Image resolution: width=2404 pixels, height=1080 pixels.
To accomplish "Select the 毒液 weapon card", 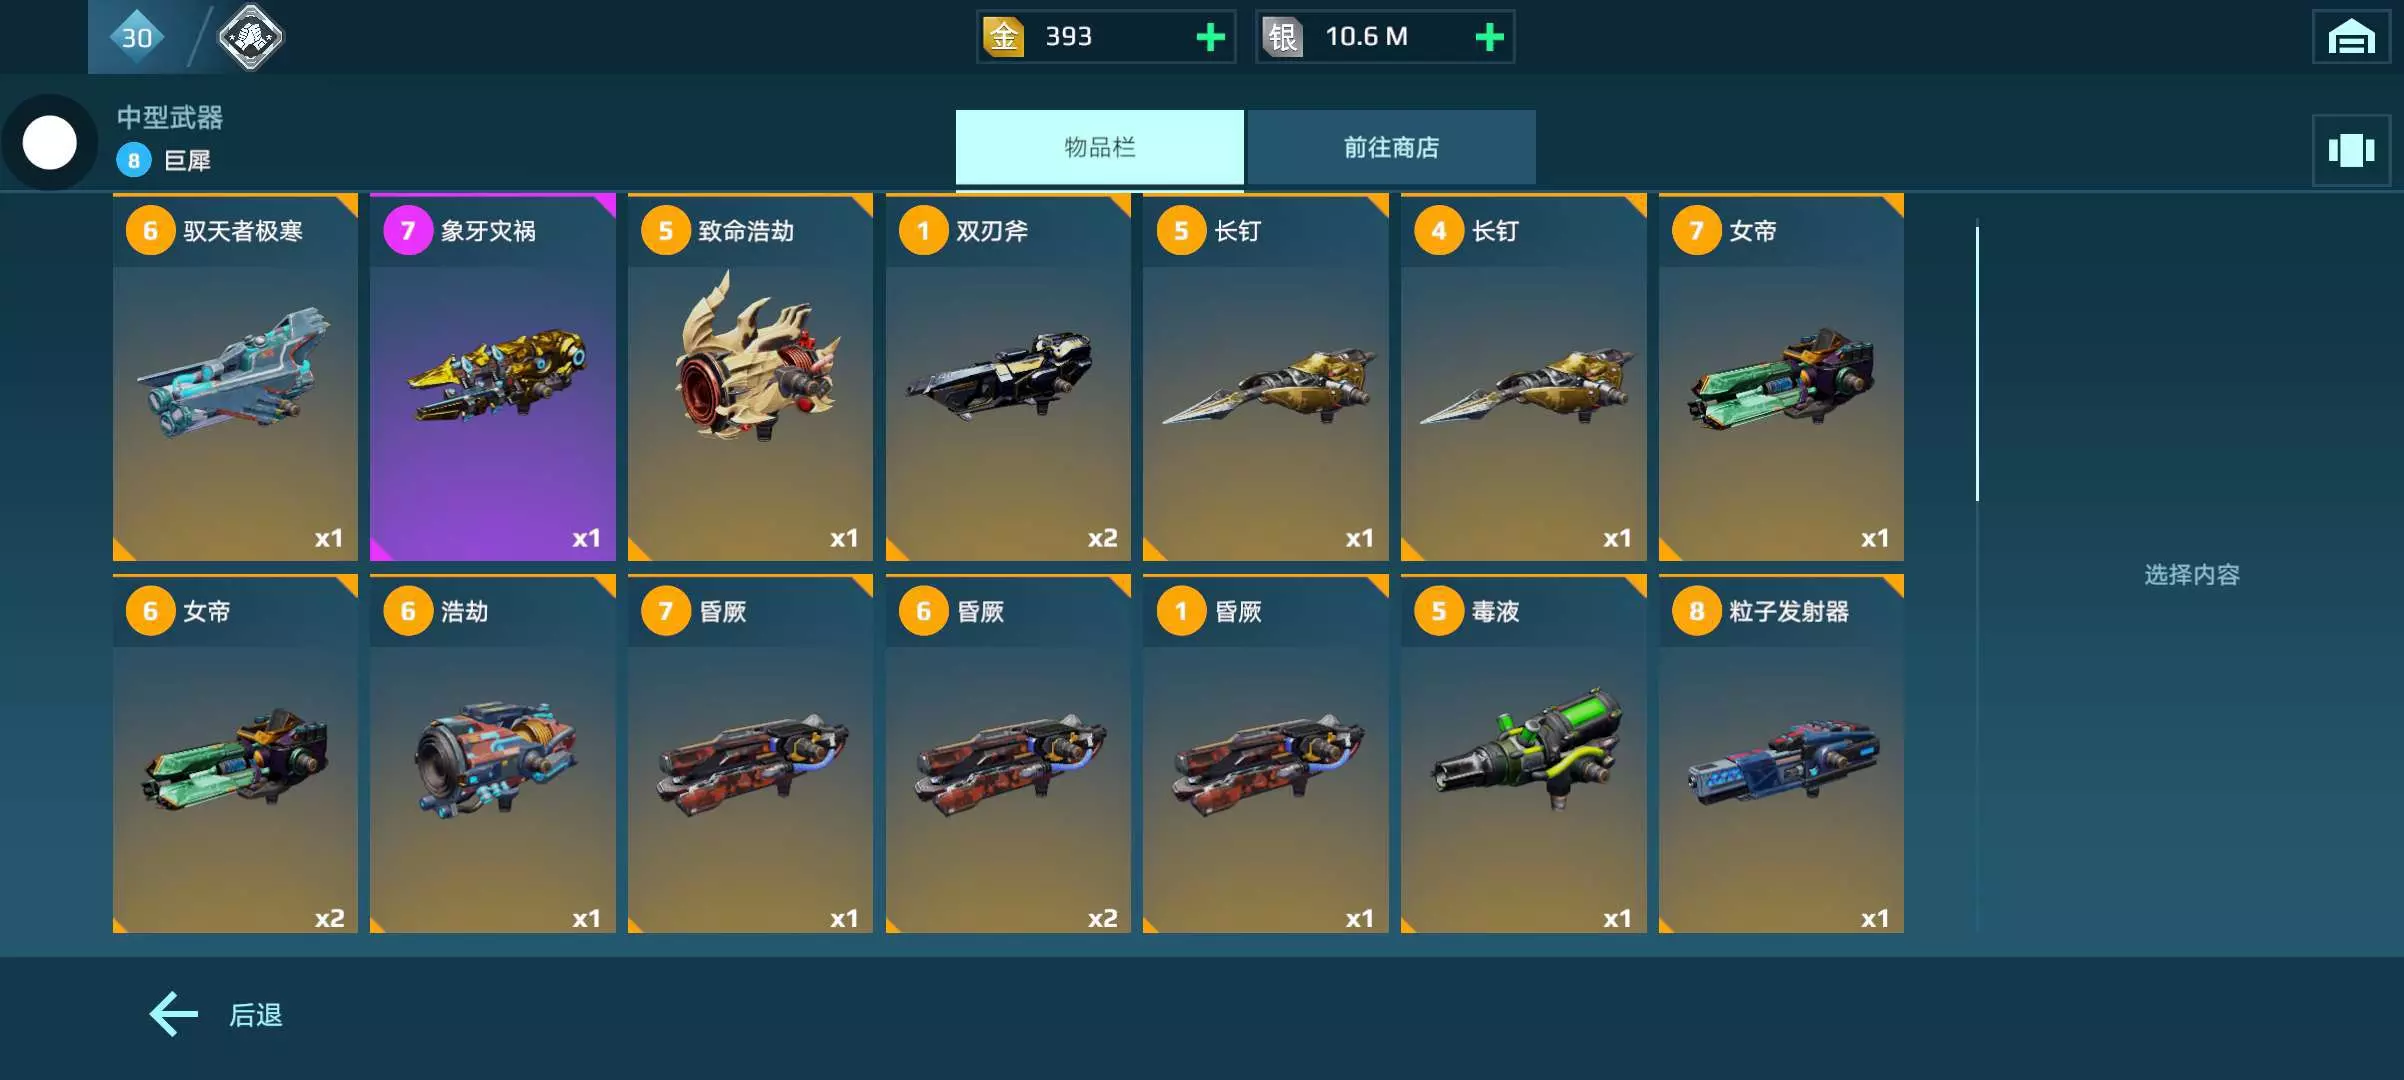I will click(1523, 754).
